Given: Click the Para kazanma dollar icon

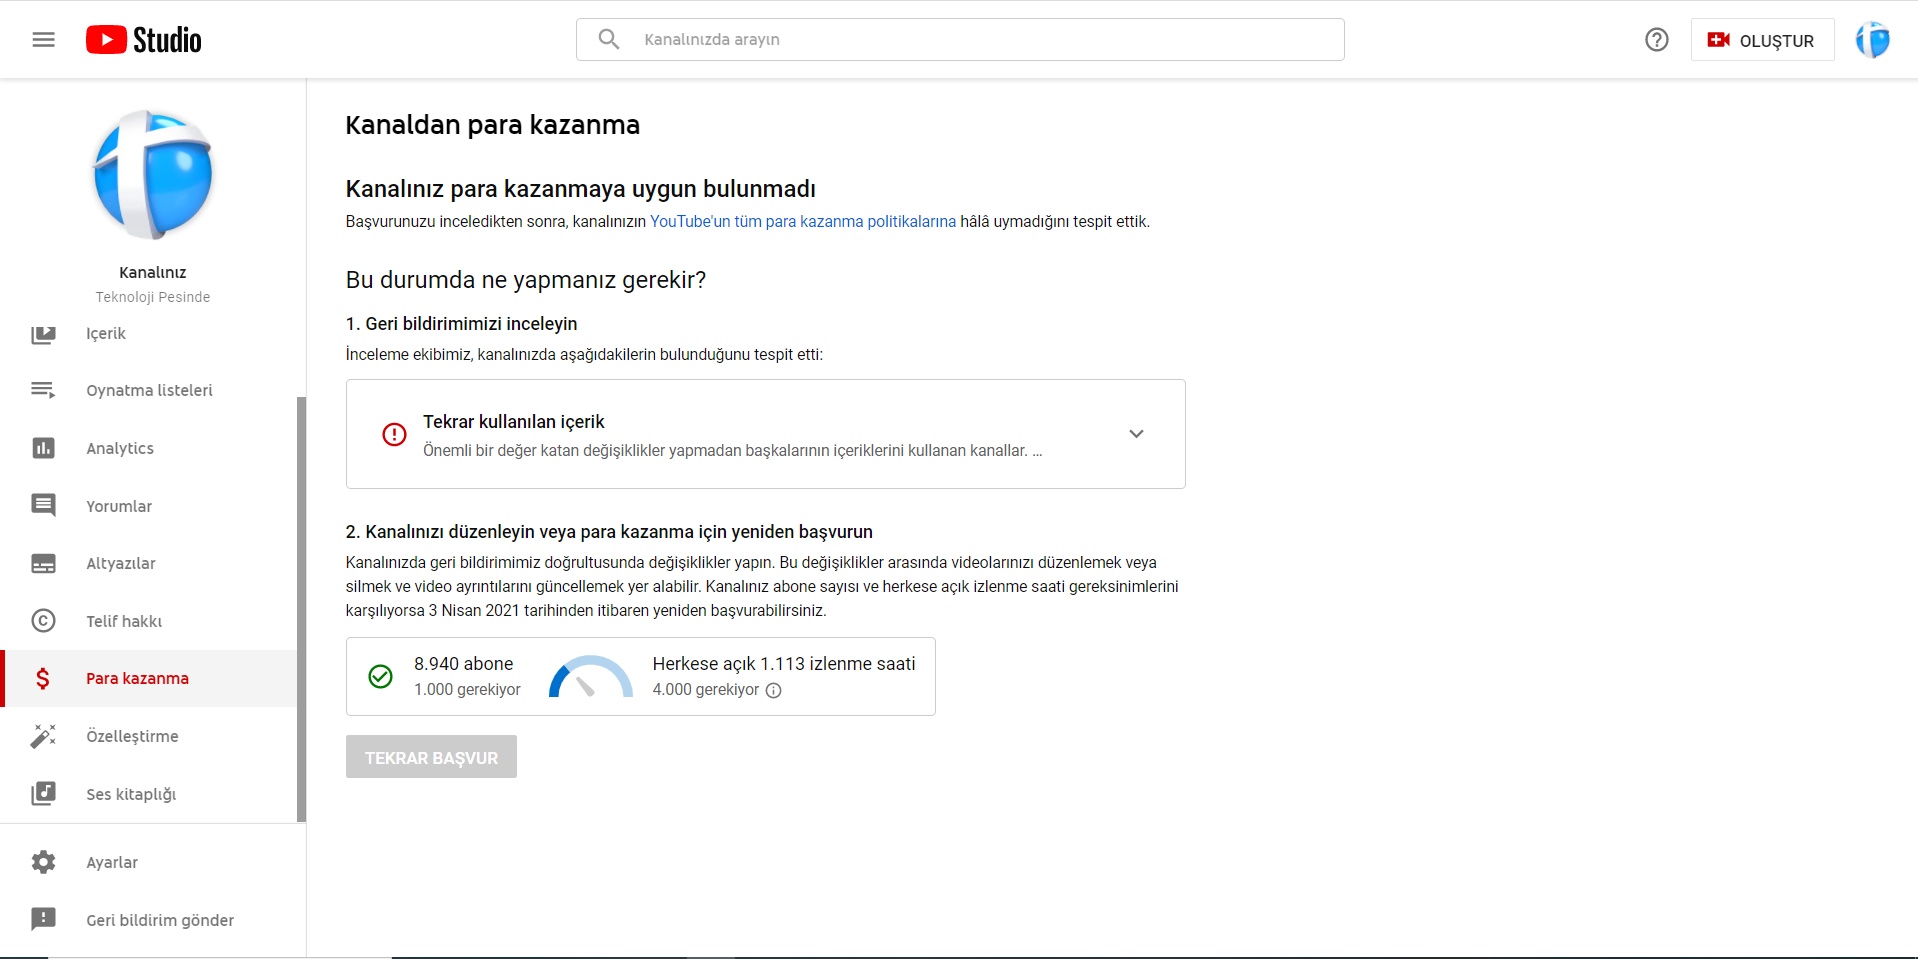Looking at the screenshot, I should point(43,679).
